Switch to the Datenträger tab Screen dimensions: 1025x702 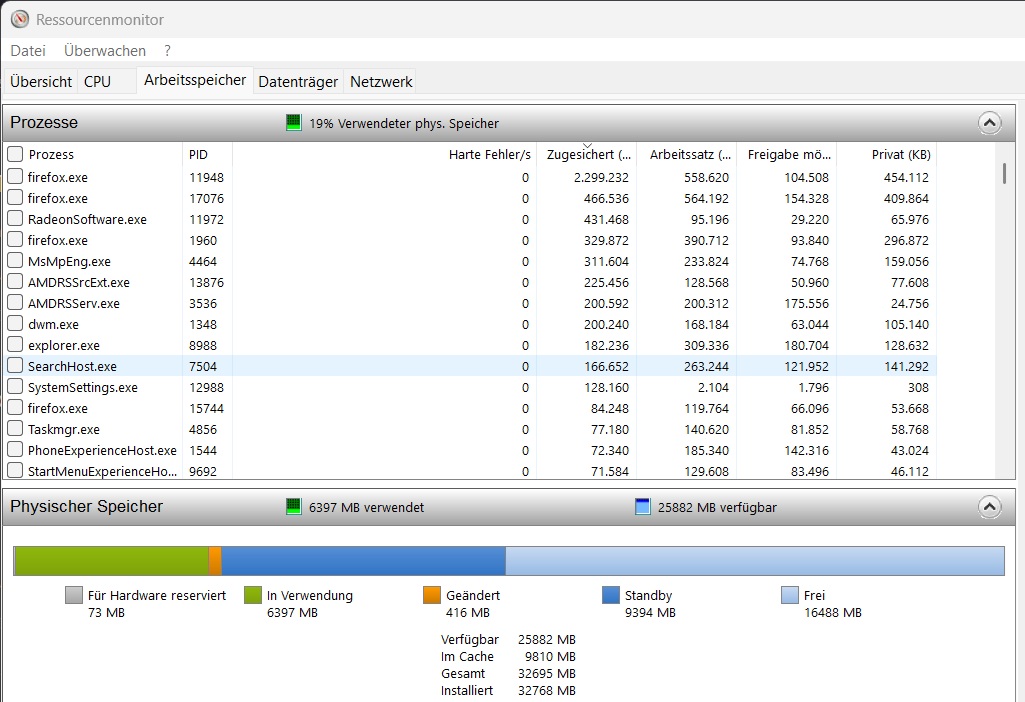(x=298, y=82)
